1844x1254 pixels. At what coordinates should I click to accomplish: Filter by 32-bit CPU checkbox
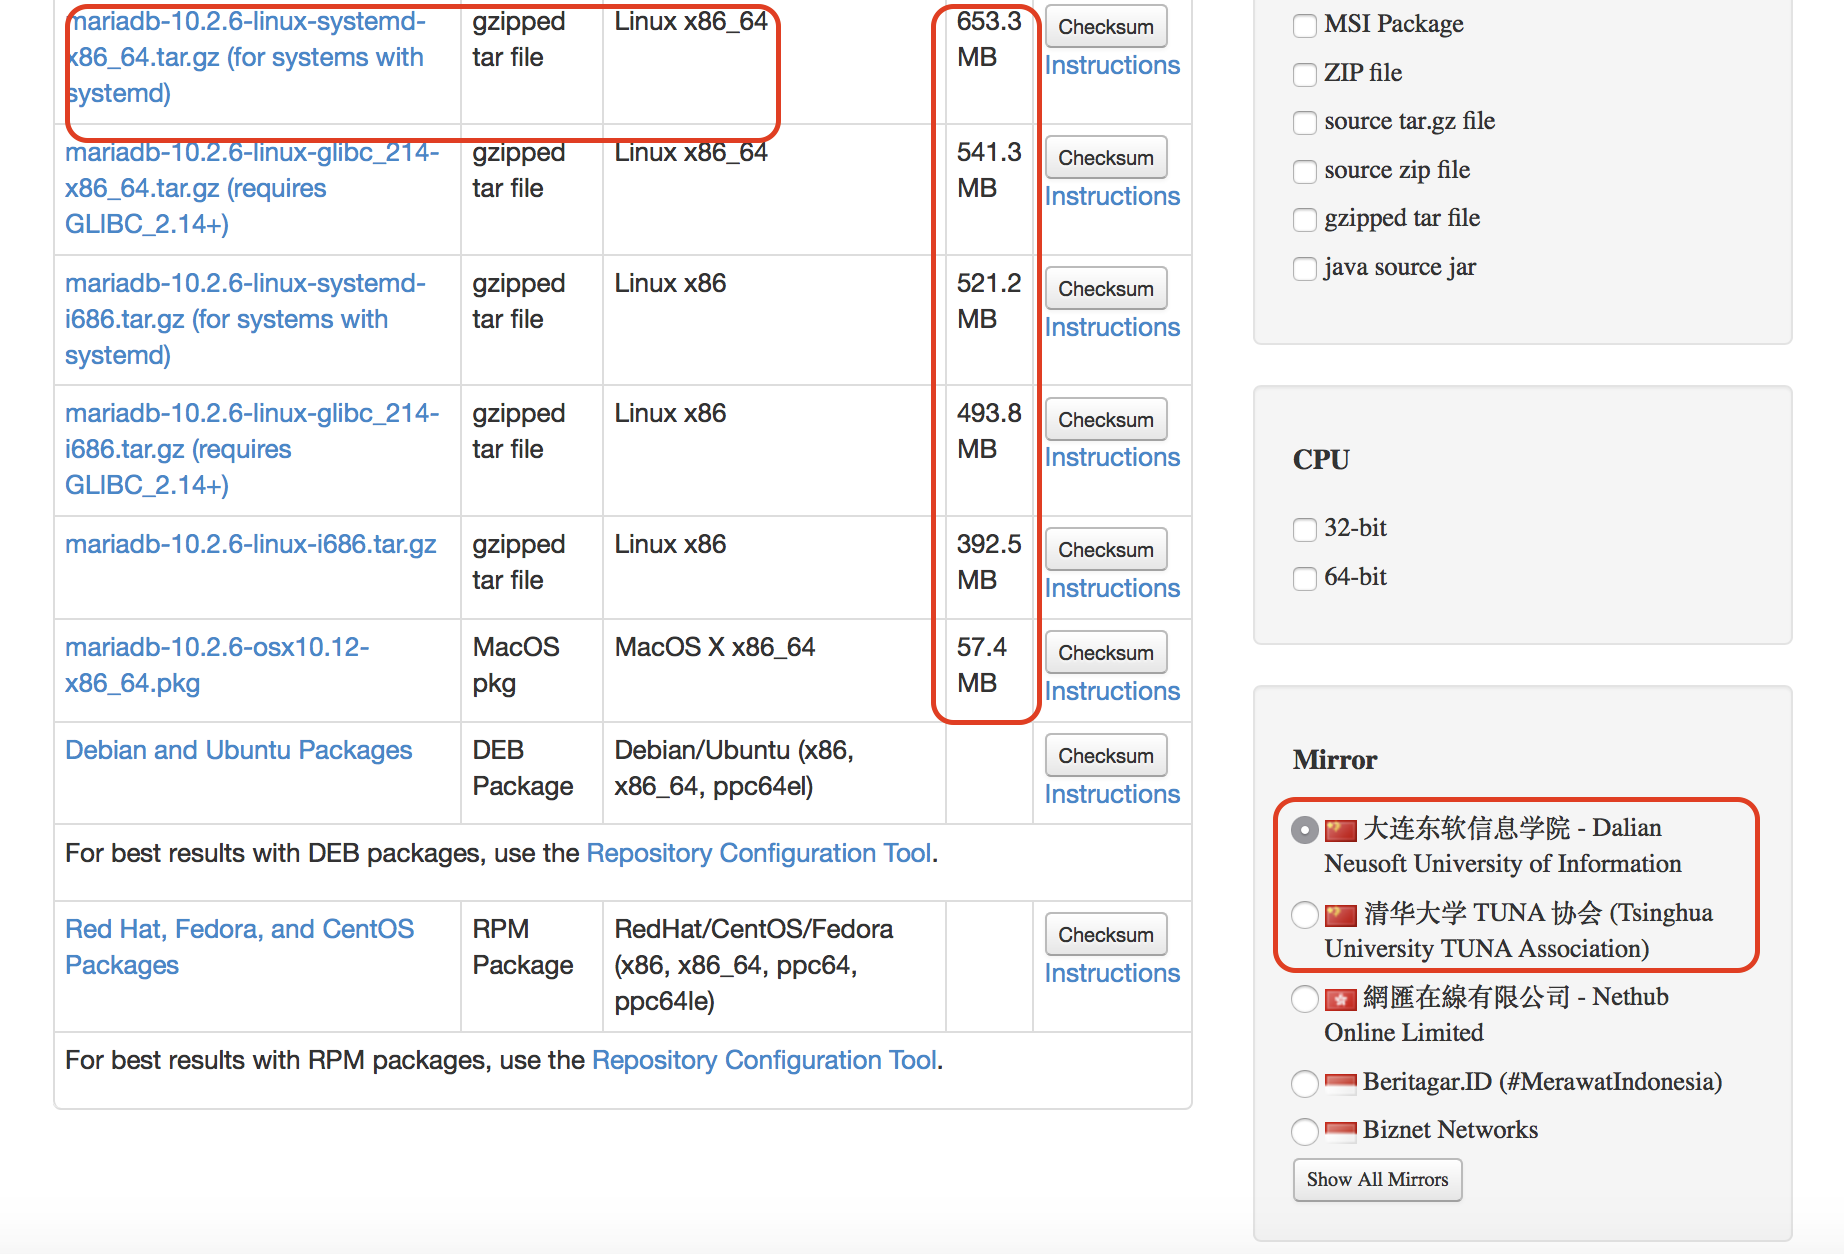point(1305,529)
